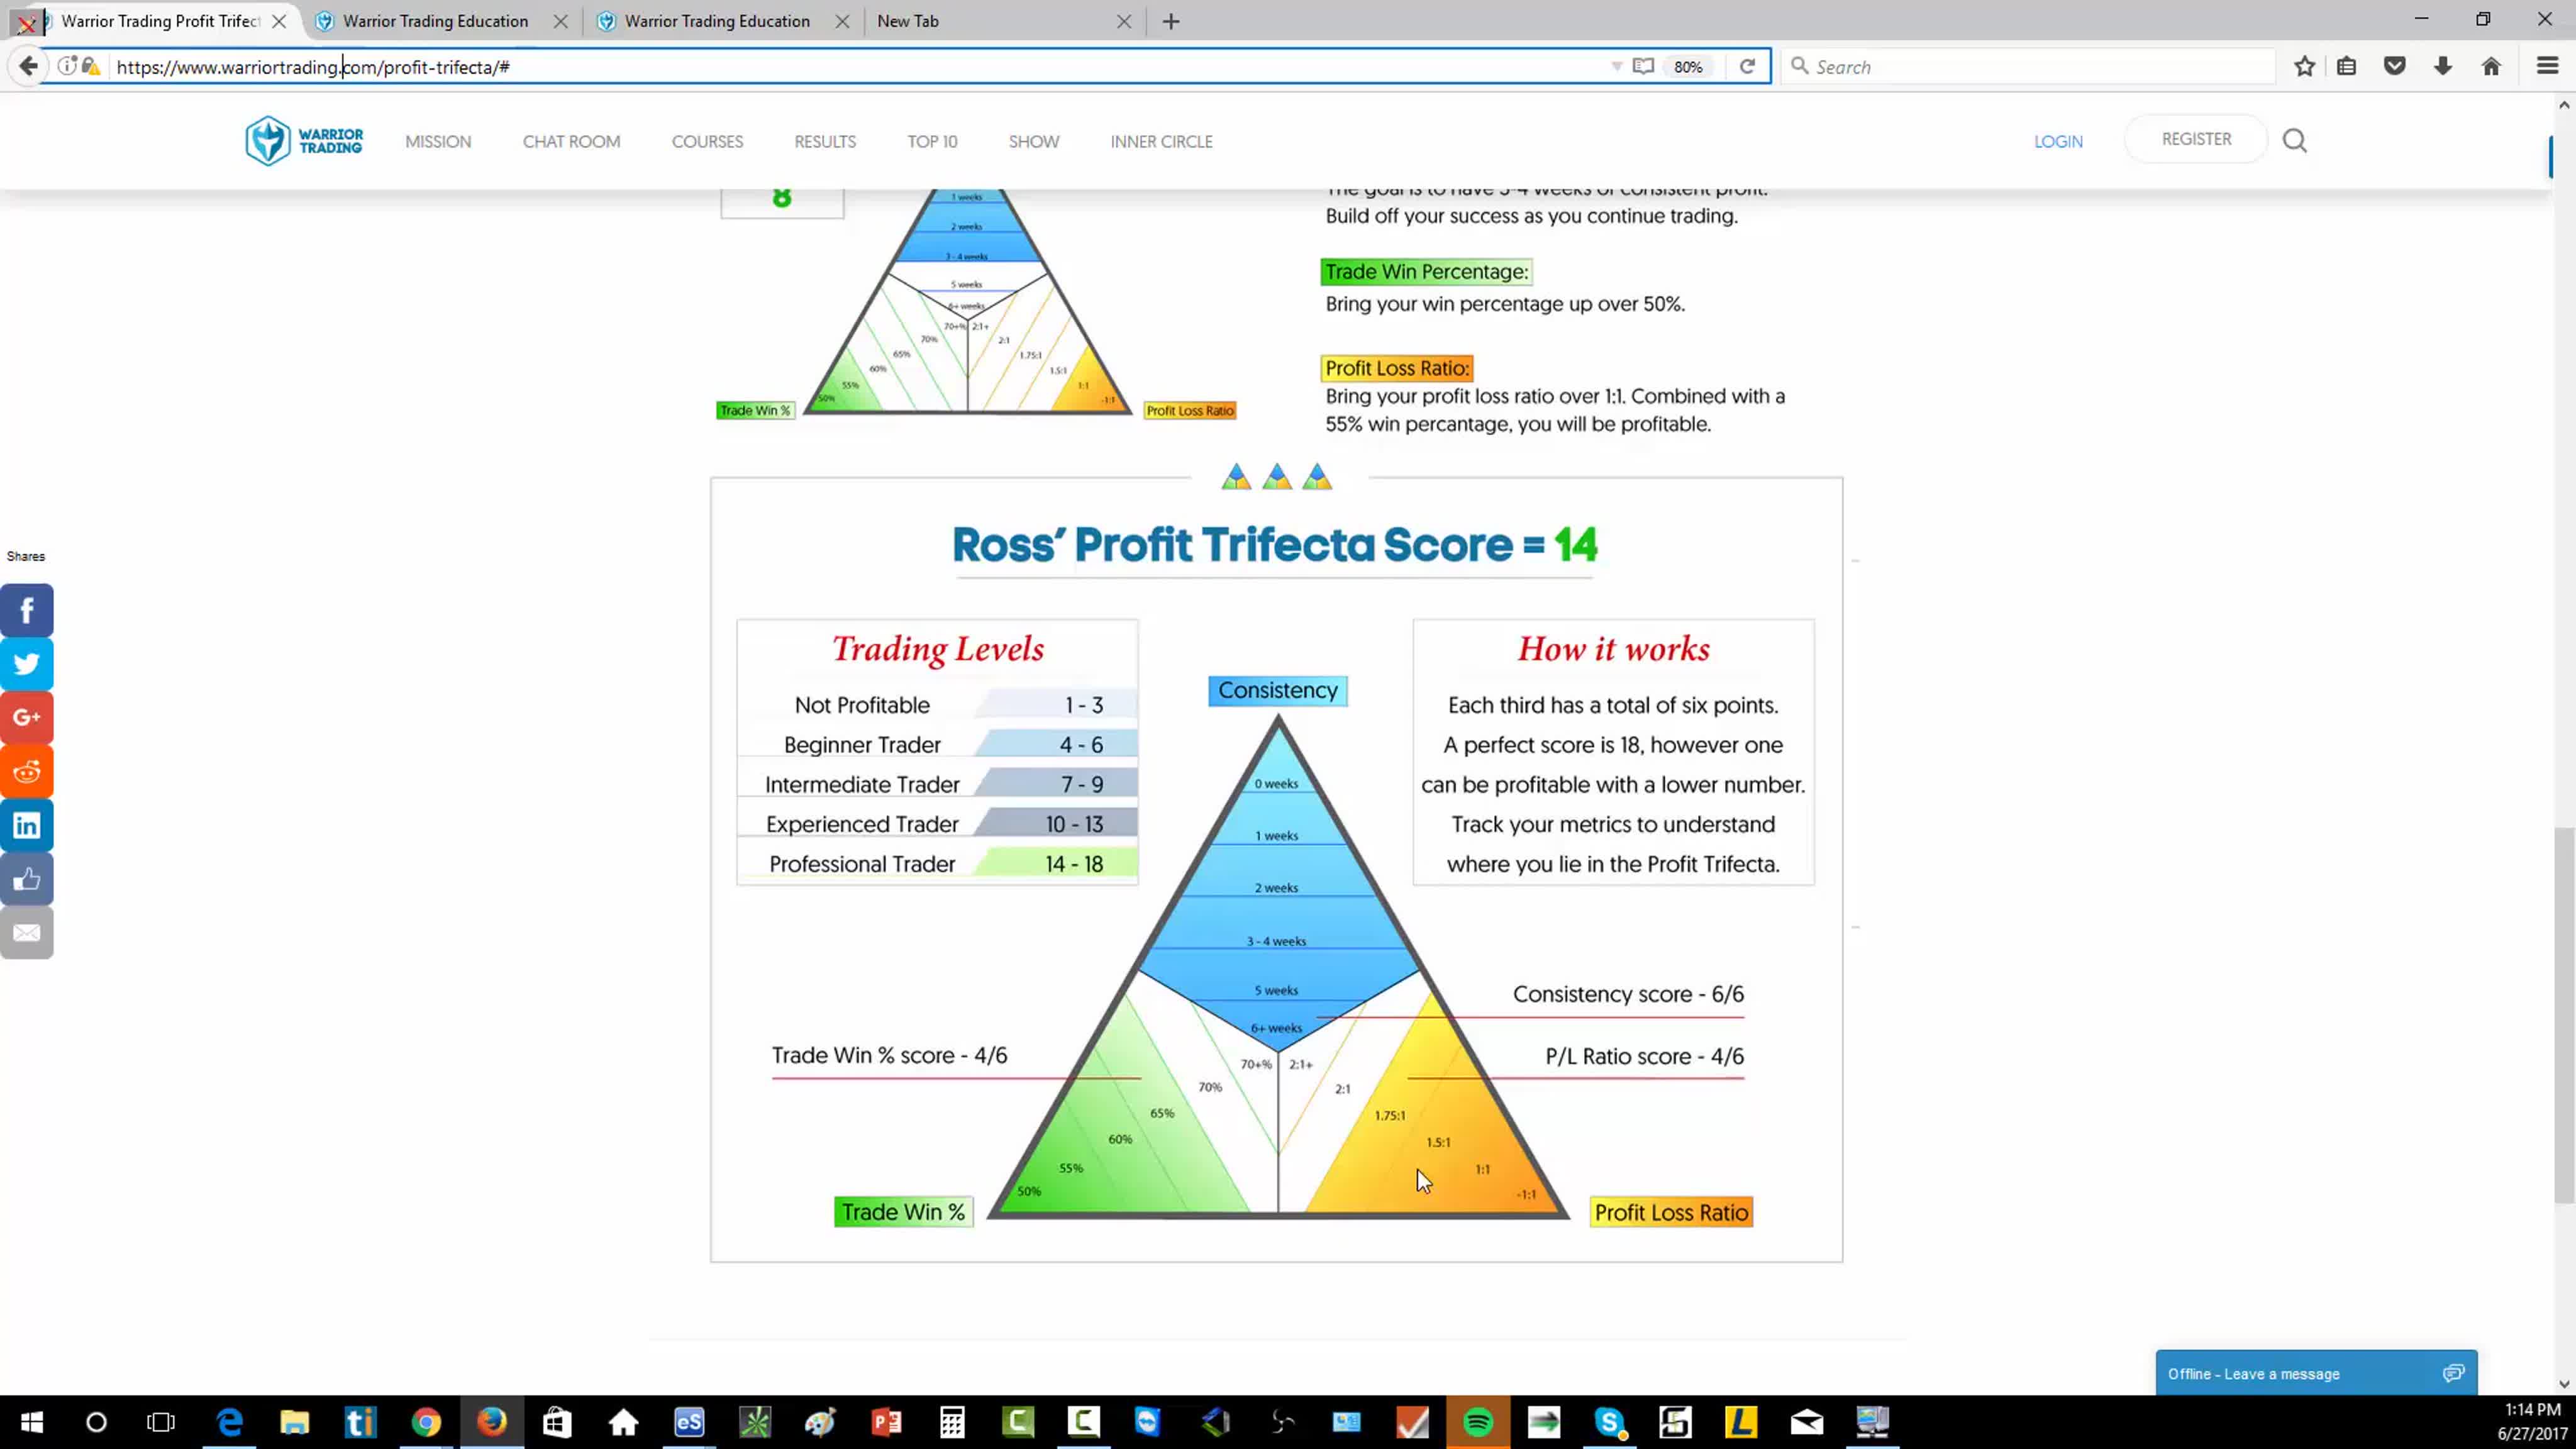Open the website search magnifier icon
This screenshot has width=2576, height=1449.
(2294, 141)
